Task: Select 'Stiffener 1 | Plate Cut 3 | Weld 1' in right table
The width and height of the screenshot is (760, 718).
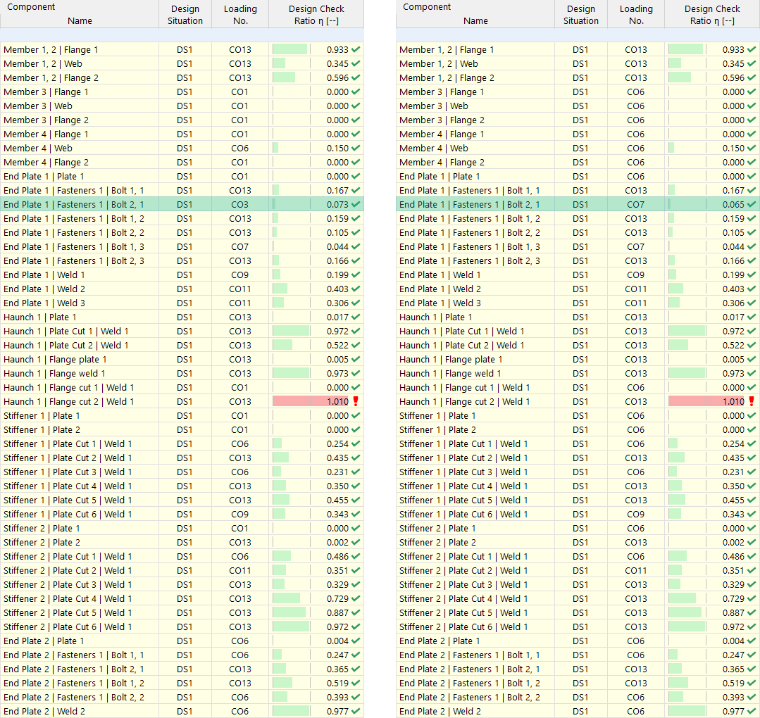Action: tap(464, 472)
